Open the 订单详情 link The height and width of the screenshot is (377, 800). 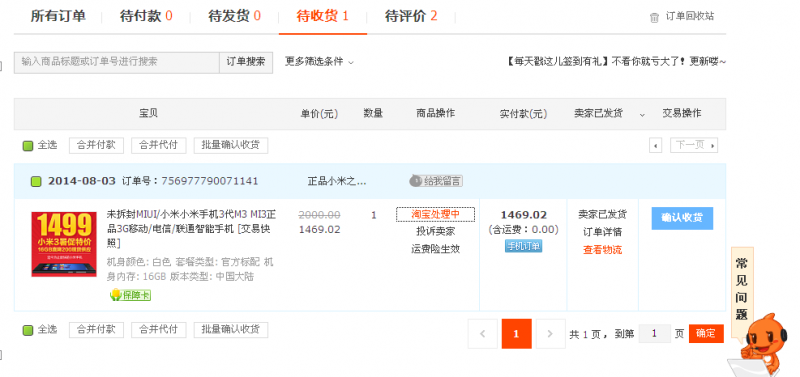[603, 232]
